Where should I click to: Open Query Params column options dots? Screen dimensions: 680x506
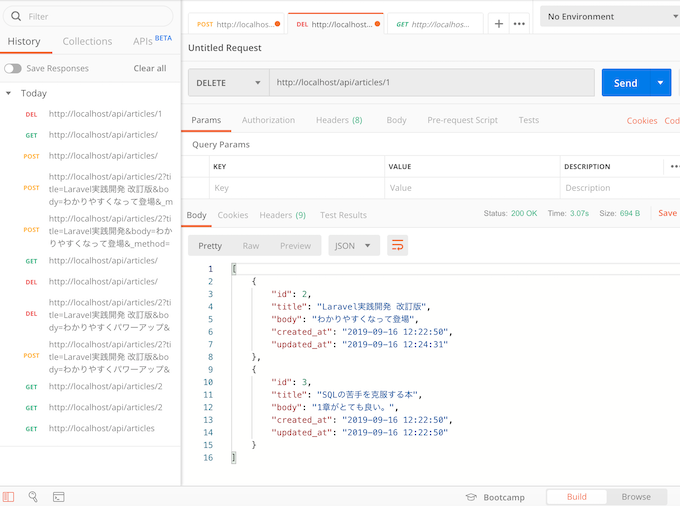[x=675, y=166]
